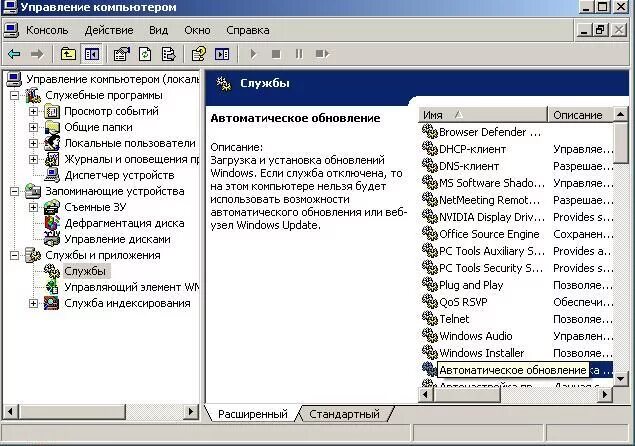Select Управление дисками in the tree
Image resolution: width=635 pixels, height=446 pixels.
[x=117, y=239]
